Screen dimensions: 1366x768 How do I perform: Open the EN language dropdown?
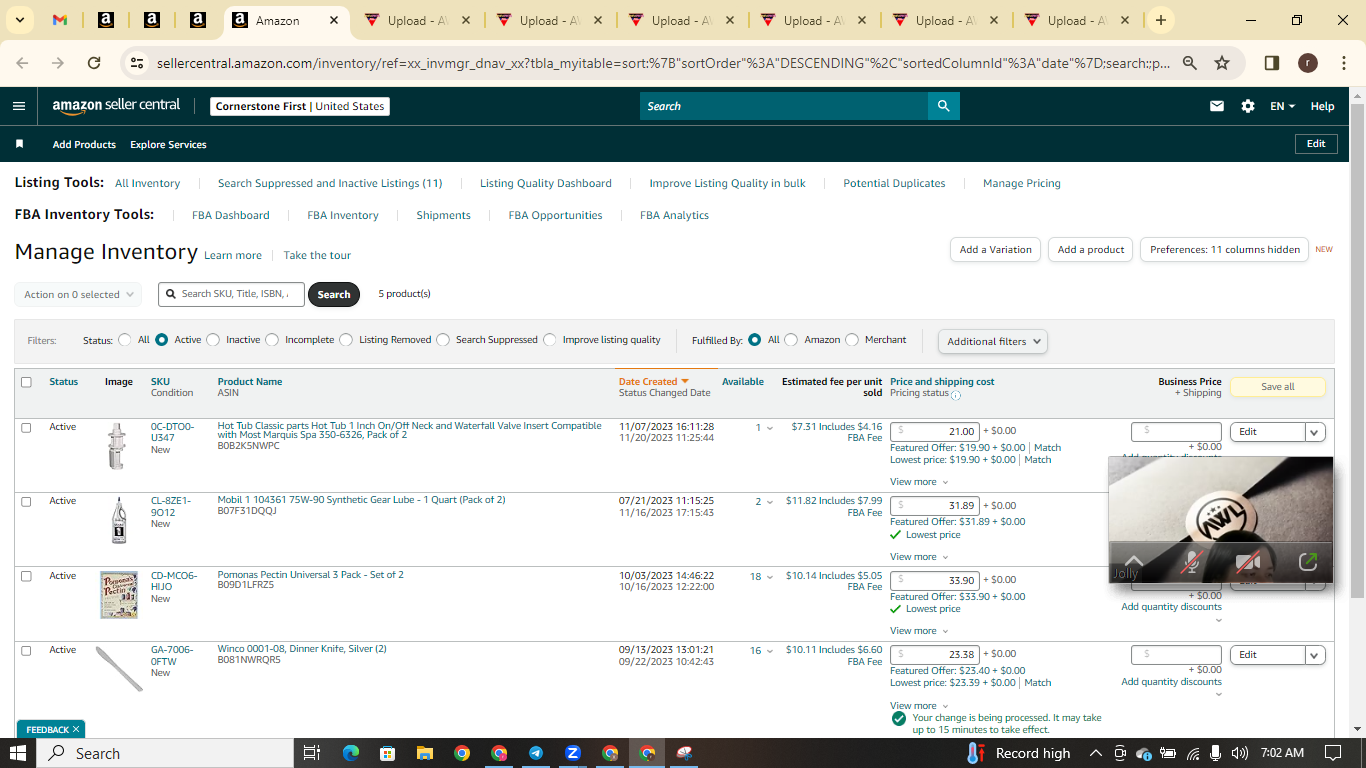coord(1282,106)
